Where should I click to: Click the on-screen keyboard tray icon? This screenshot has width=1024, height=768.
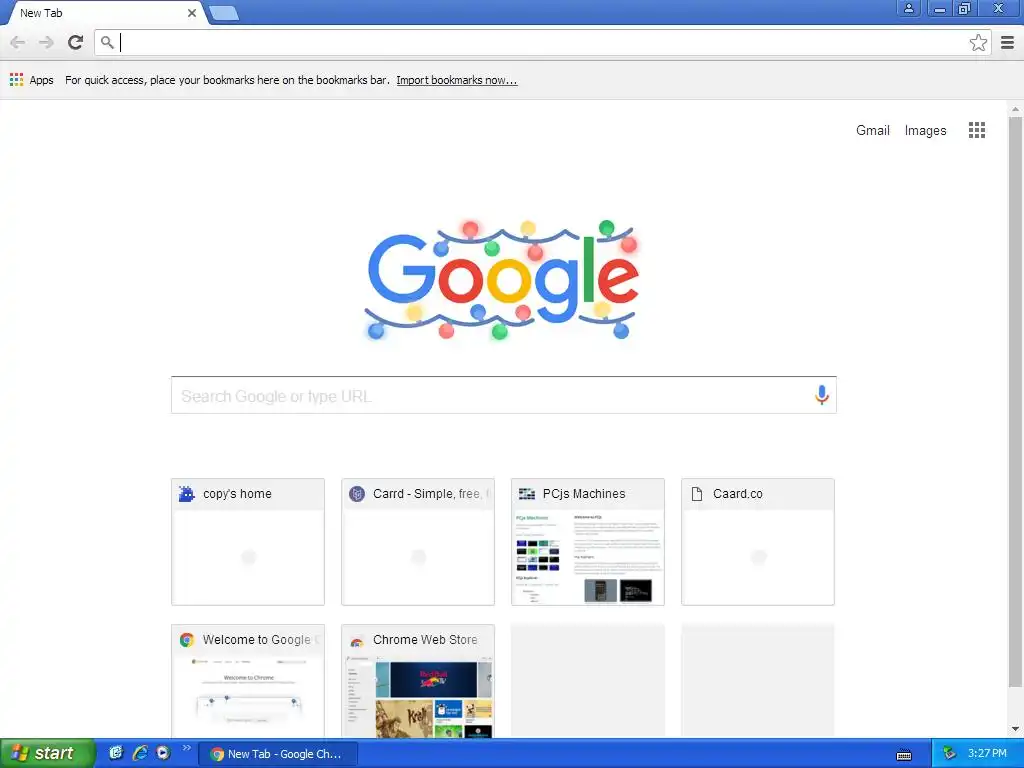point(904,755)
